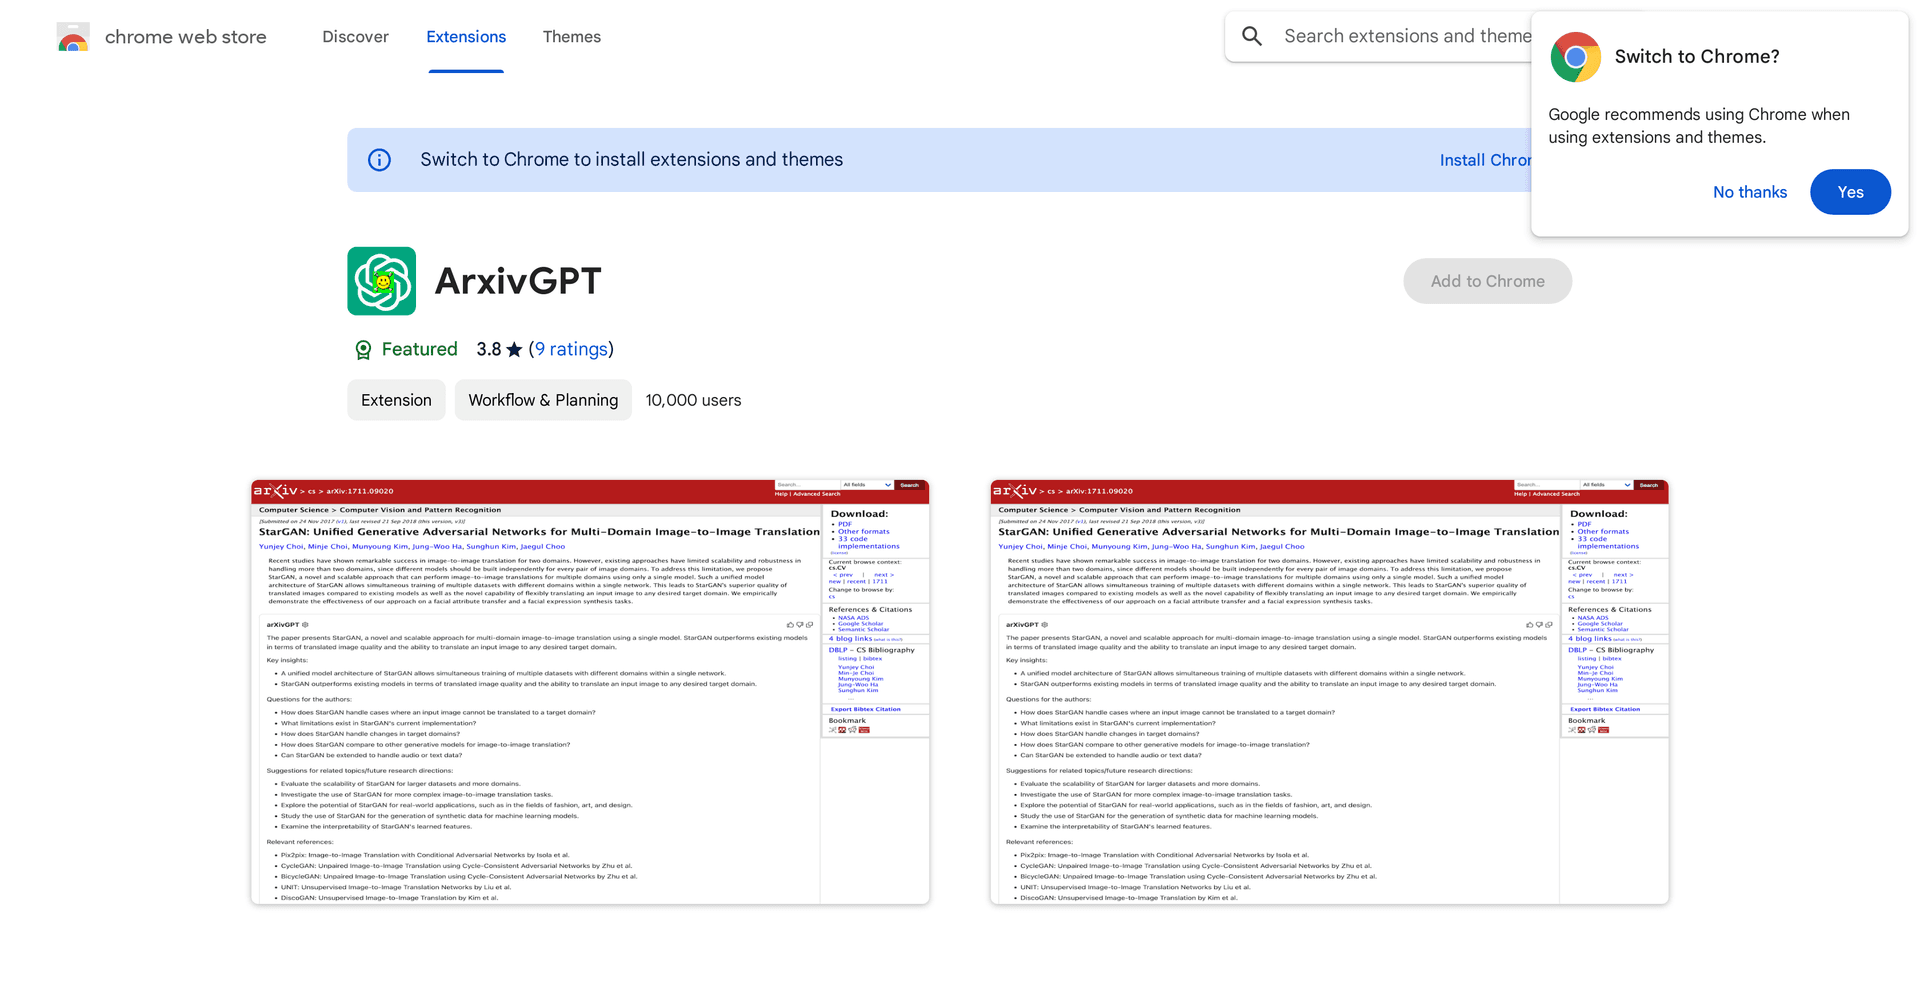Click the rating star icon
1920x1001 pixels.
coord(514,350)
